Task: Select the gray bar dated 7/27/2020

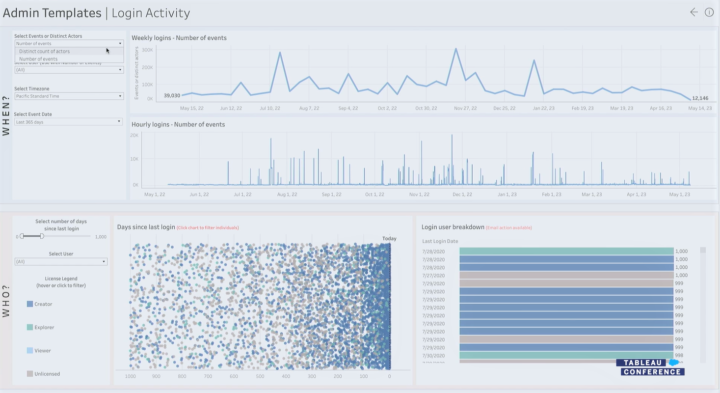Action: 566,275
